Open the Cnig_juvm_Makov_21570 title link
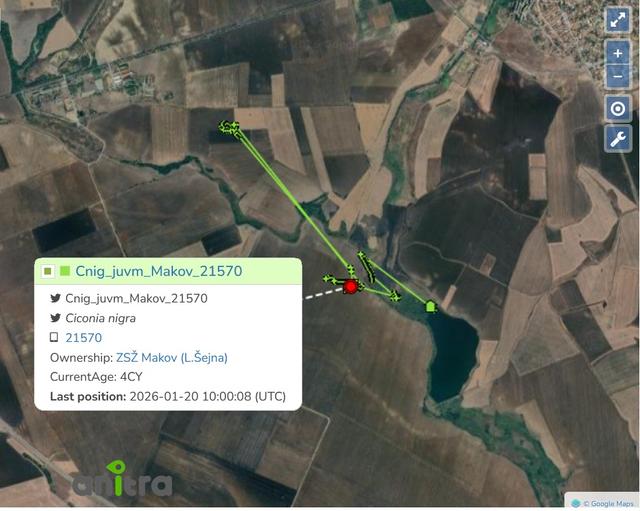640x511 pixels. pos(159,271)
